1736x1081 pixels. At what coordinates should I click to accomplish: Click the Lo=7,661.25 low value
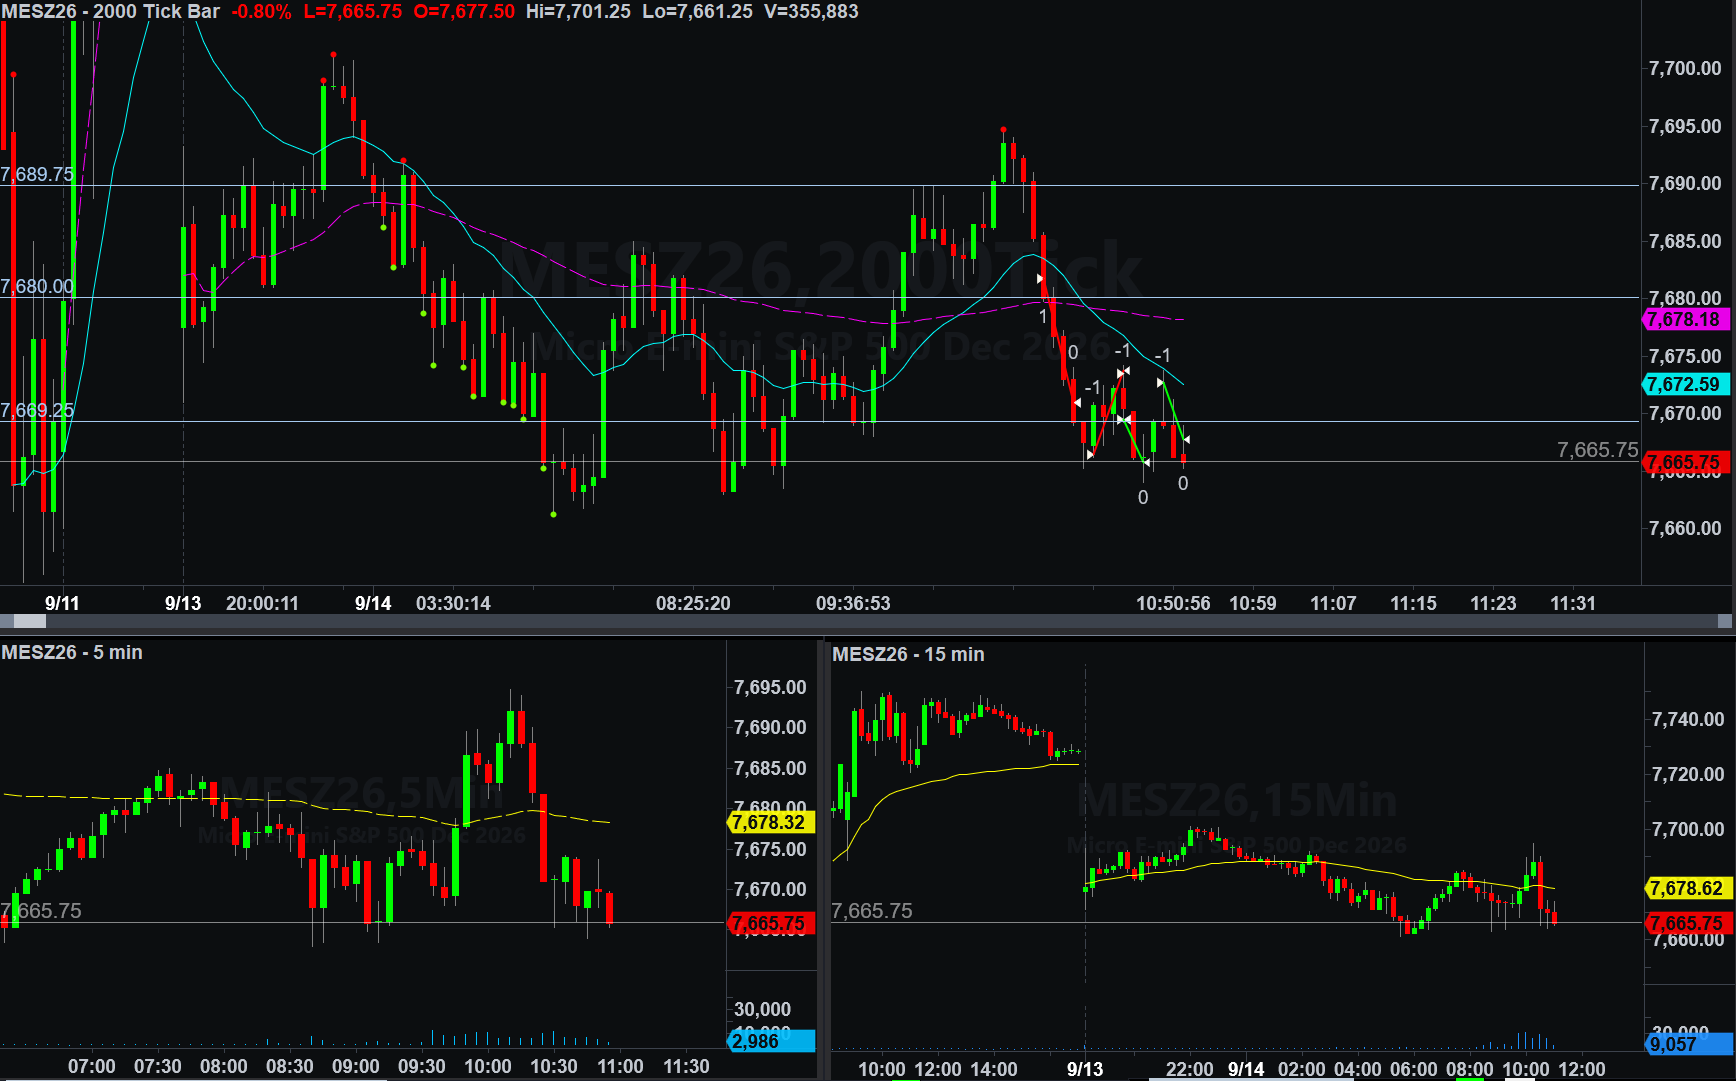697,12
